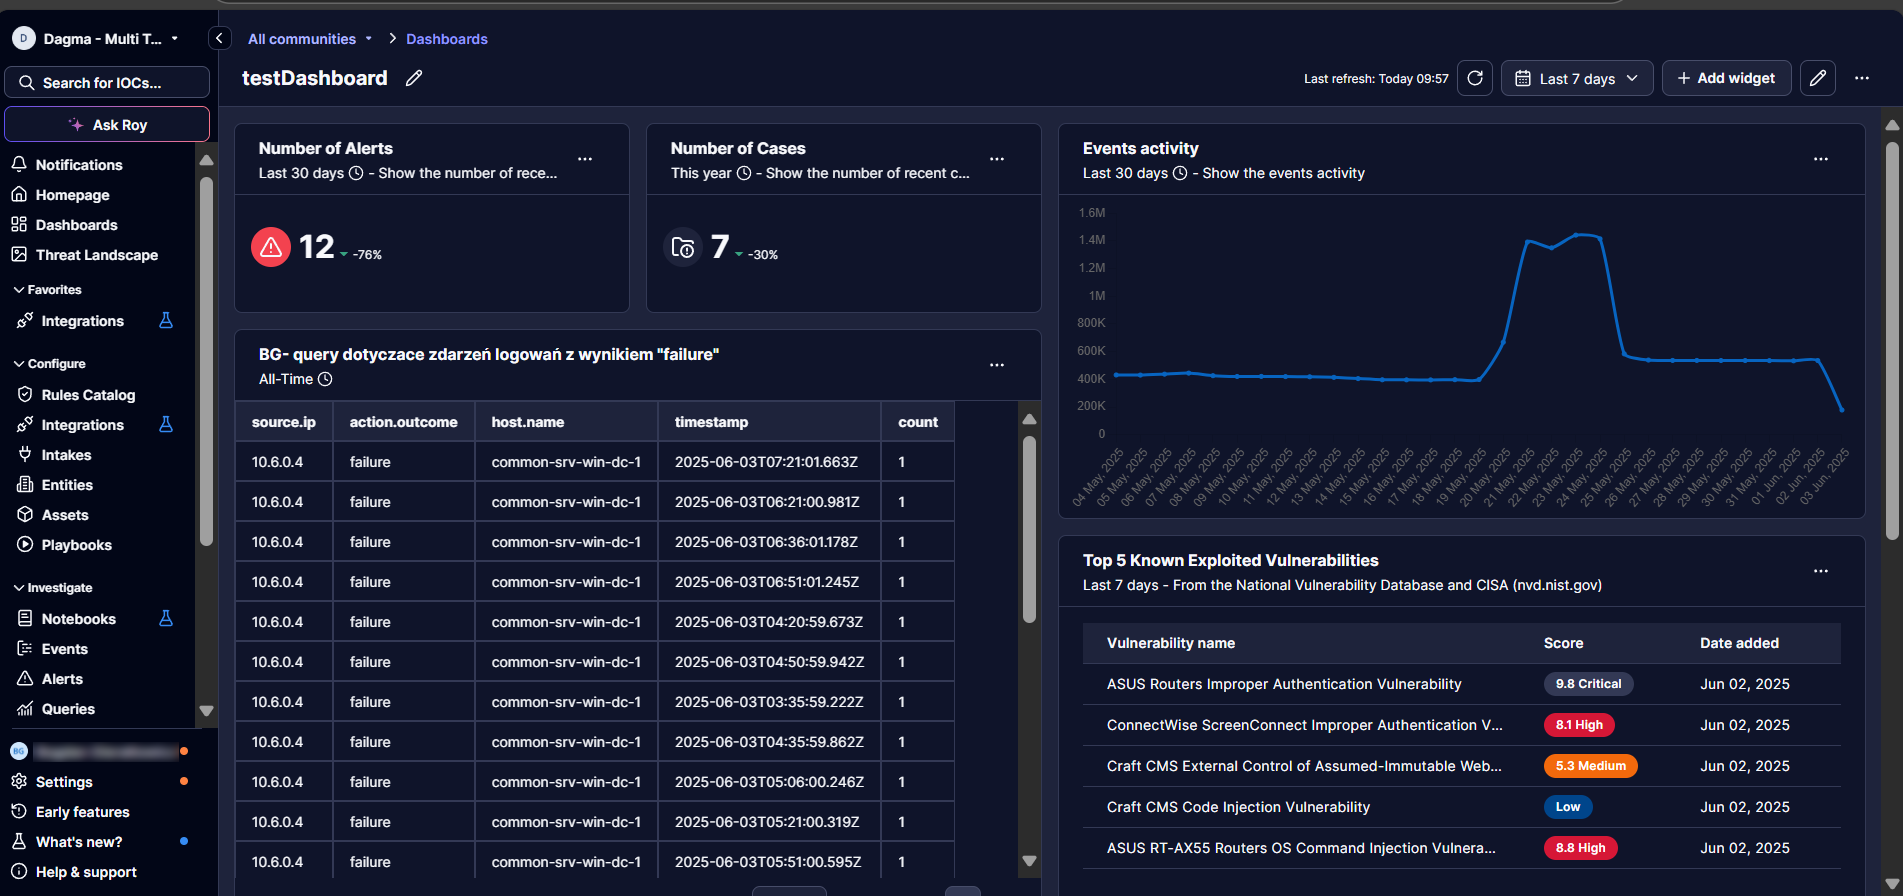Collapse the Favorites sidebar section
The image size is (1903, 896).
(x=47, y=290)
